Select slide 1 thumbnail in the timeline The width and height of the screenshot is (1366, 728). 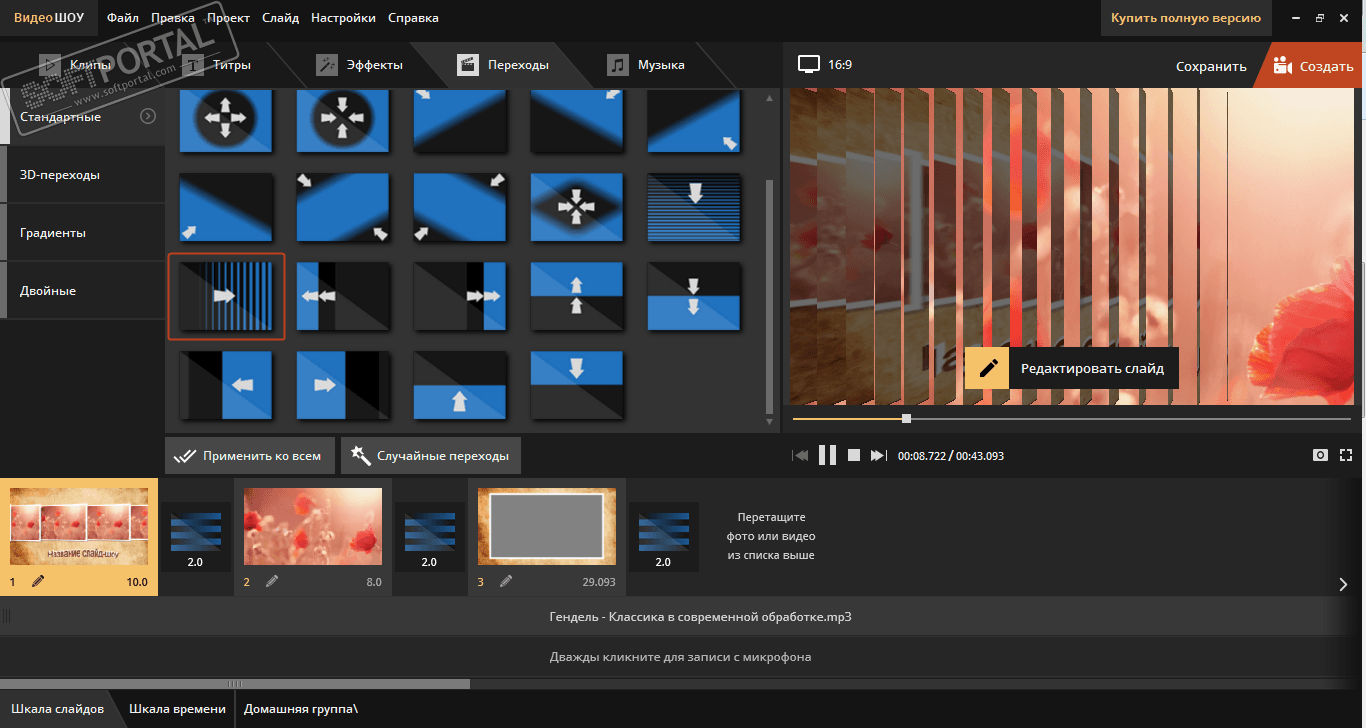point(79,526)
